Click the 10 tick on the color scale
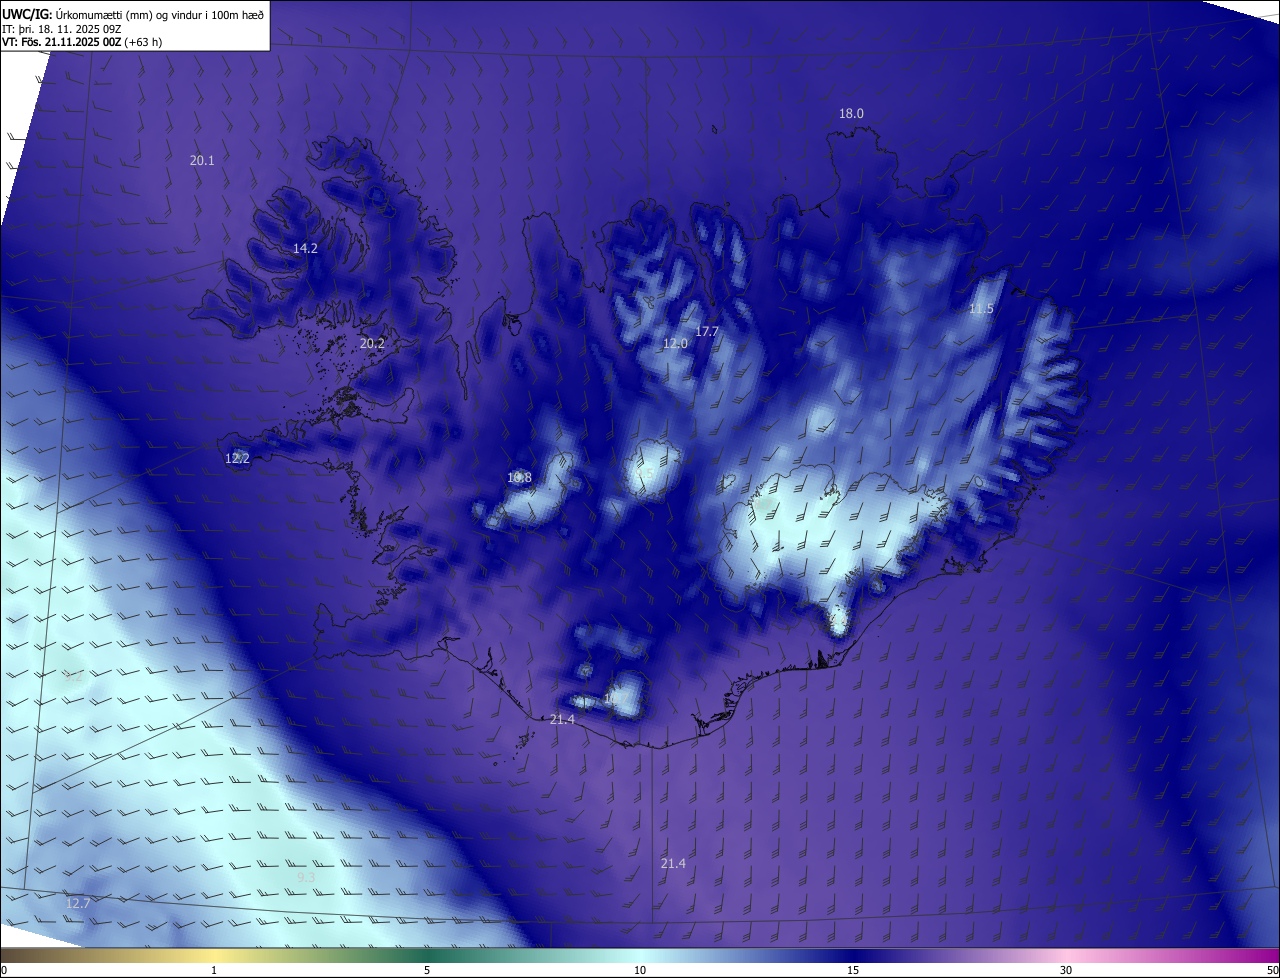1280x978 pixels. (x=640, y=970)
